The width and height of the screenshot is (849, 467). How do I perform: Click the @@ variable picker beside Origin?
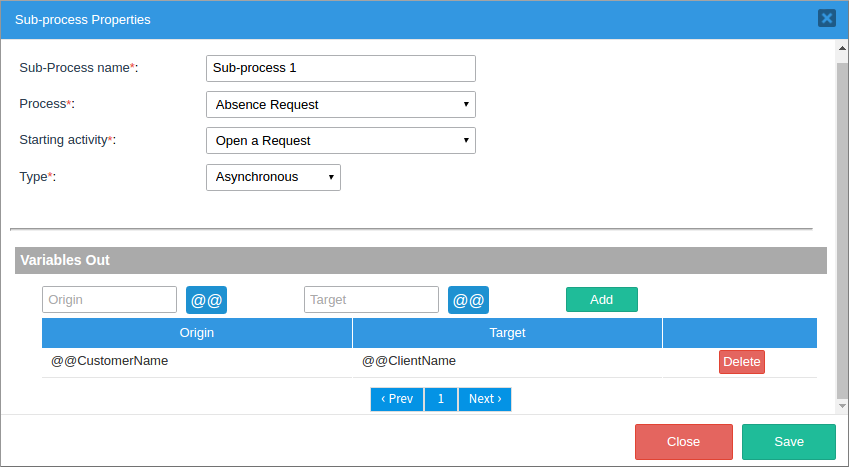click(206, 300)
